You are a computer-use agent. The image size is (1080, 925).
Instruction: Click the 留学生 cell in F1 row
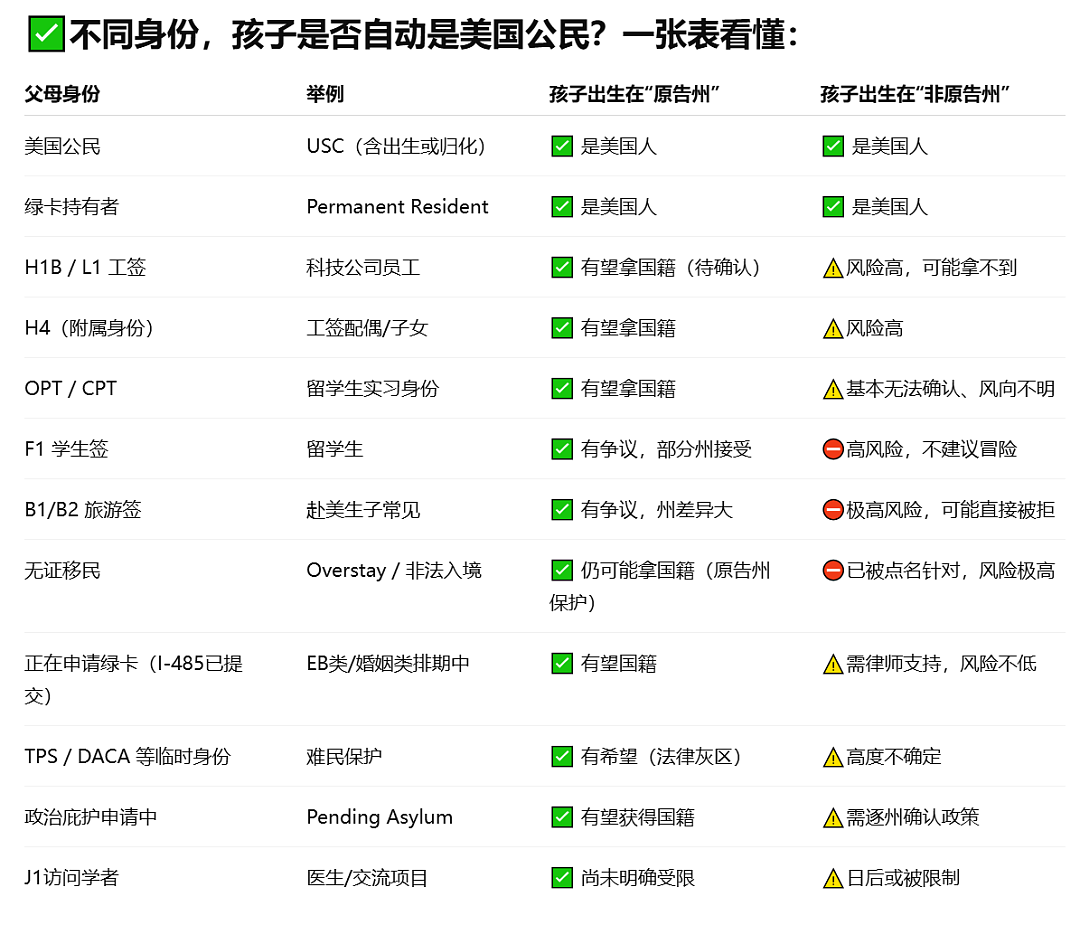point(335,449)
